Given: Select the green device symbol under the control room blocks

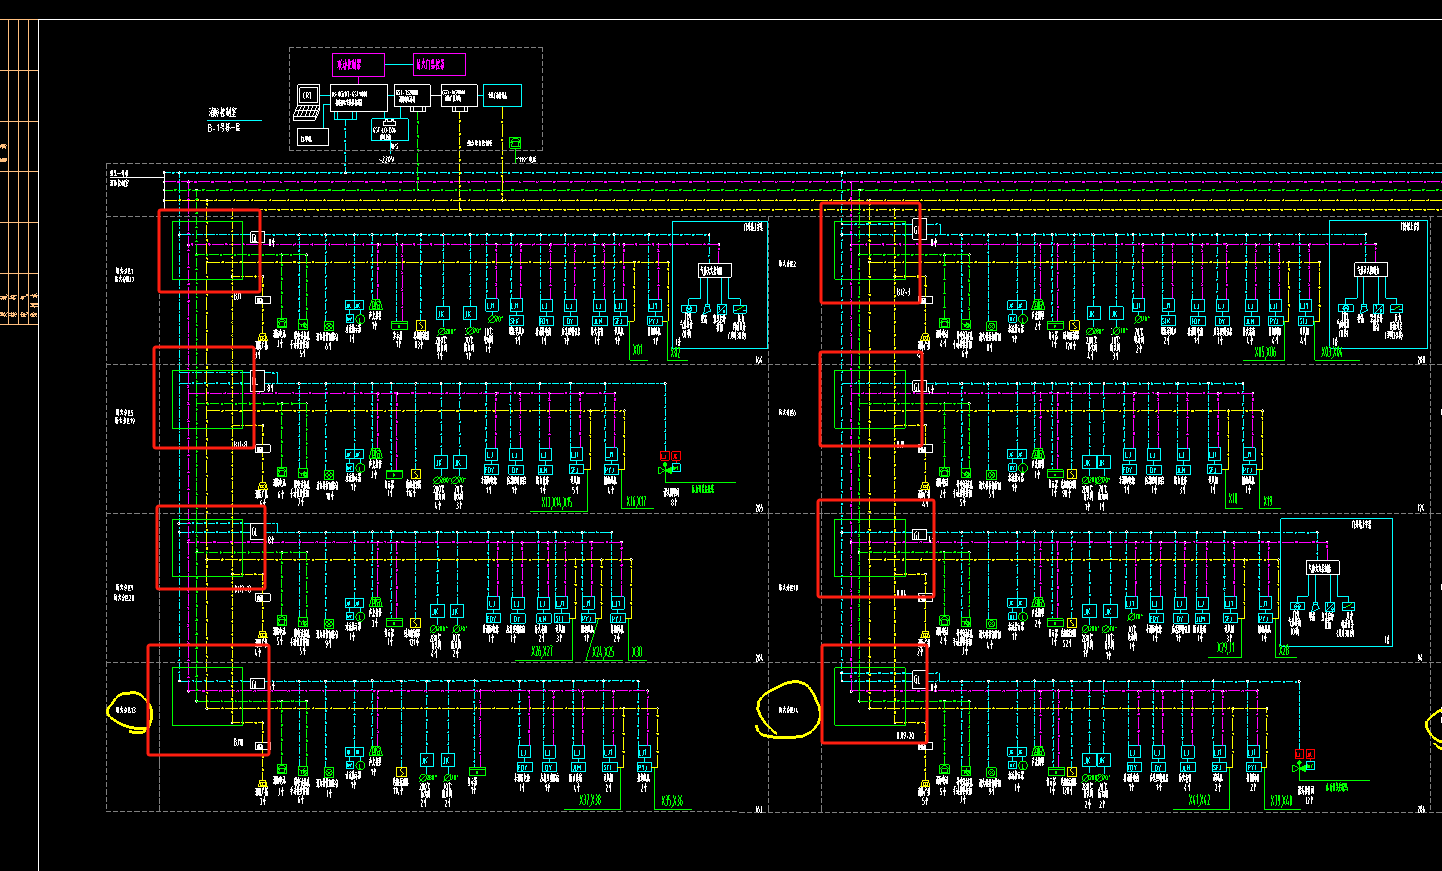Looking at the screenshot, I should click(515, 143).
